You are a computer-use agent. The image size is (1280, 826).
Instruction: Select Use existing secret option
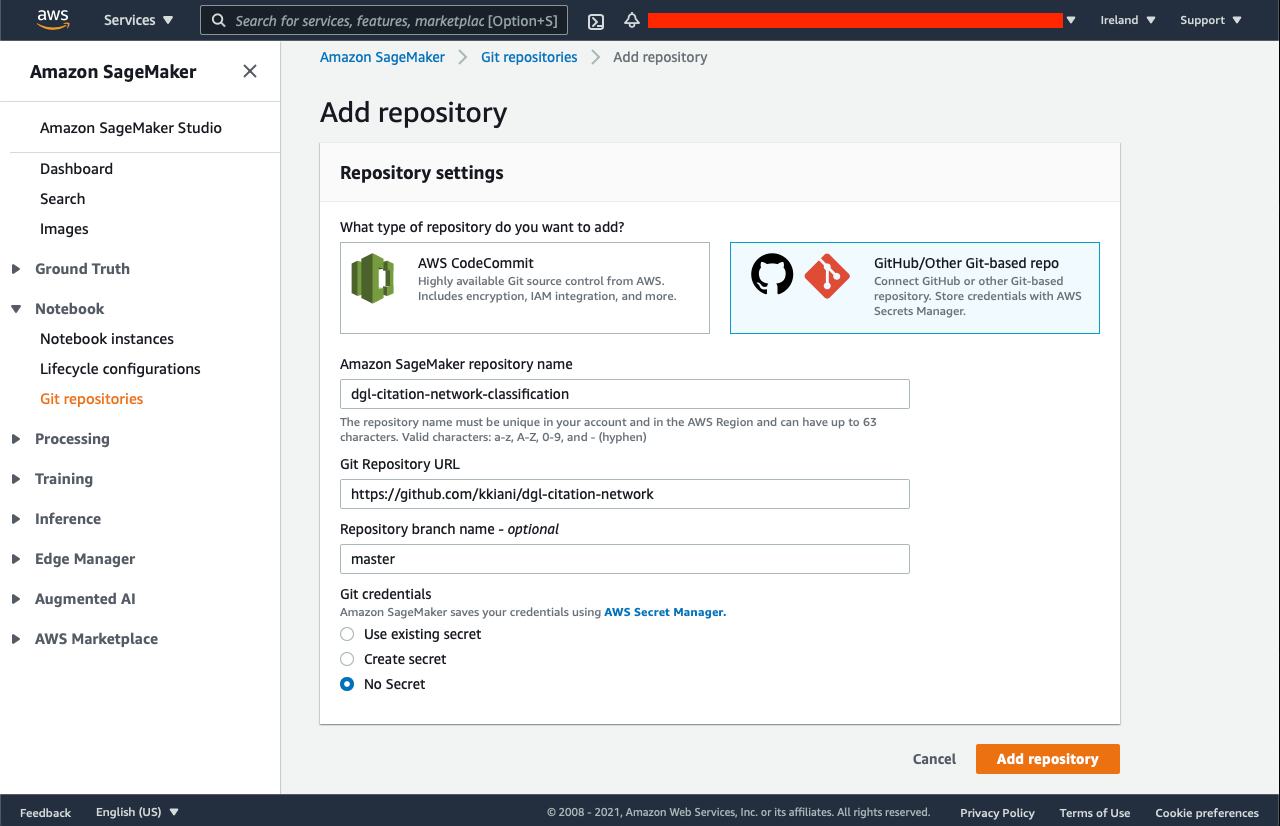[347, 634]
